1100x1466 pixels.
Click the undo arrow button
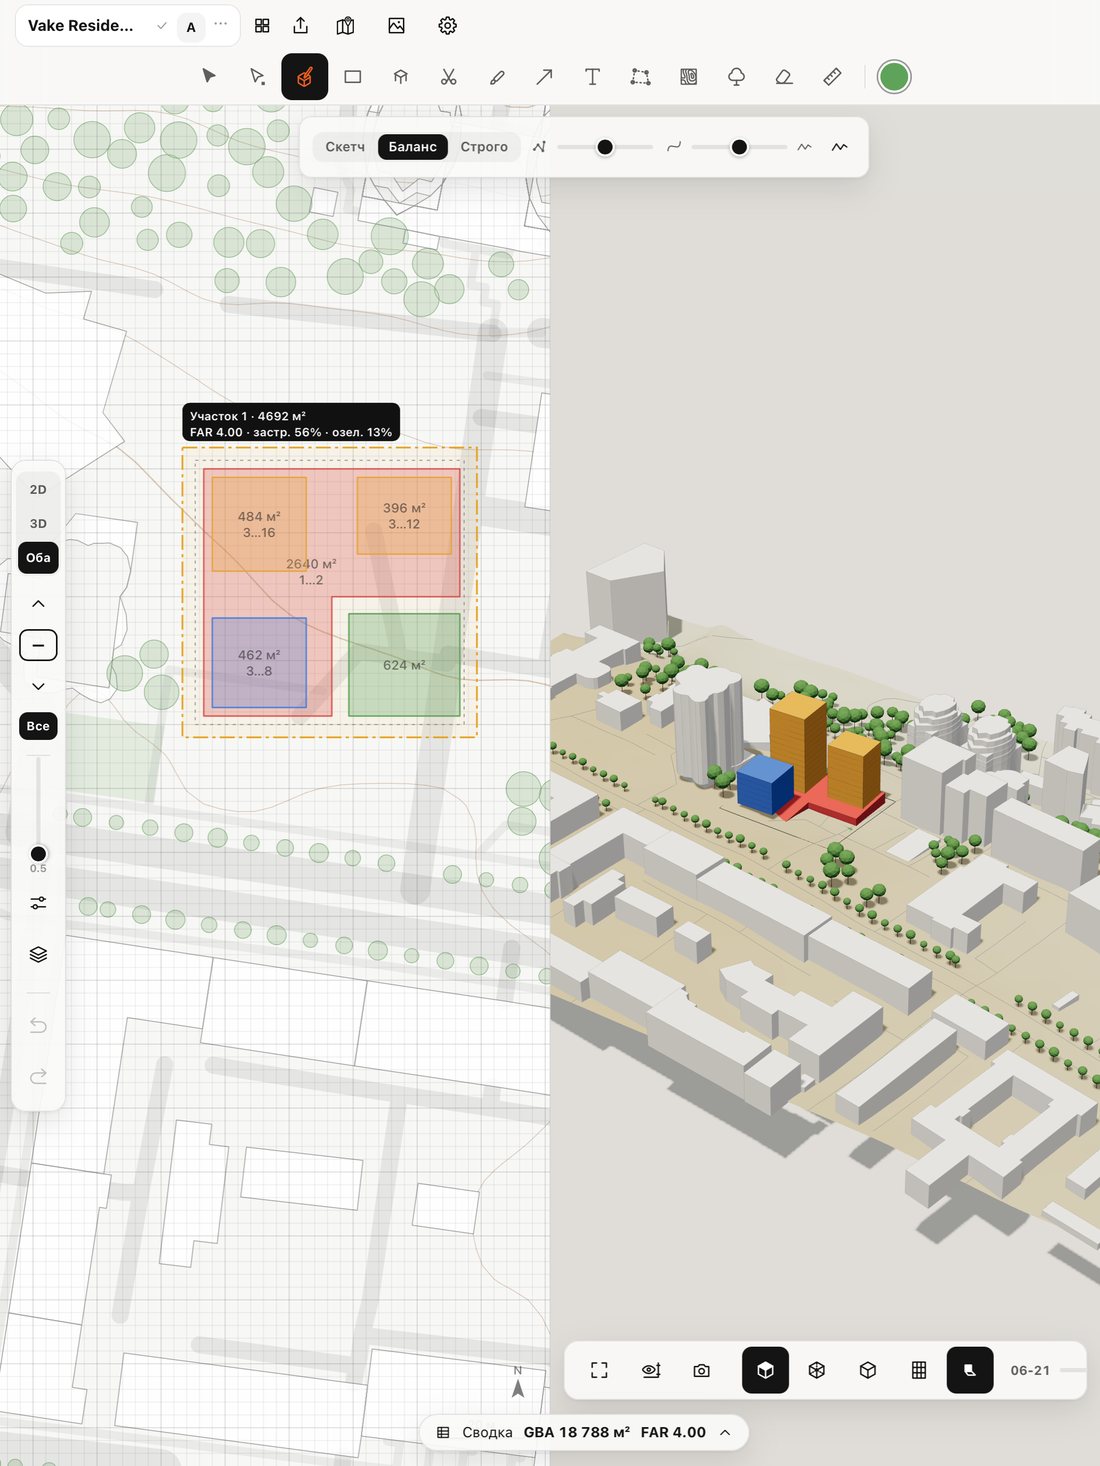point(38,1026)
